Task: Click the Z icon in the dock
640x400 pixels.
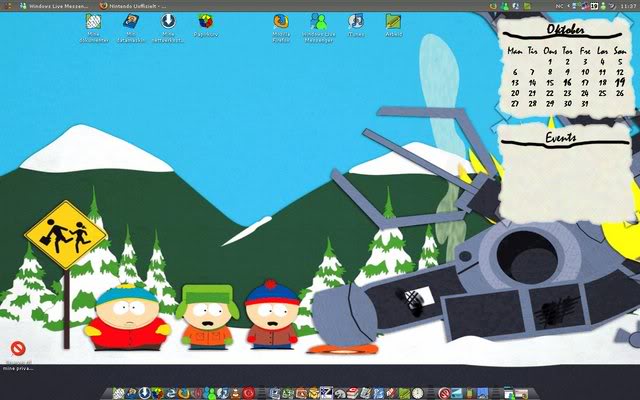Action: (326, 393)
